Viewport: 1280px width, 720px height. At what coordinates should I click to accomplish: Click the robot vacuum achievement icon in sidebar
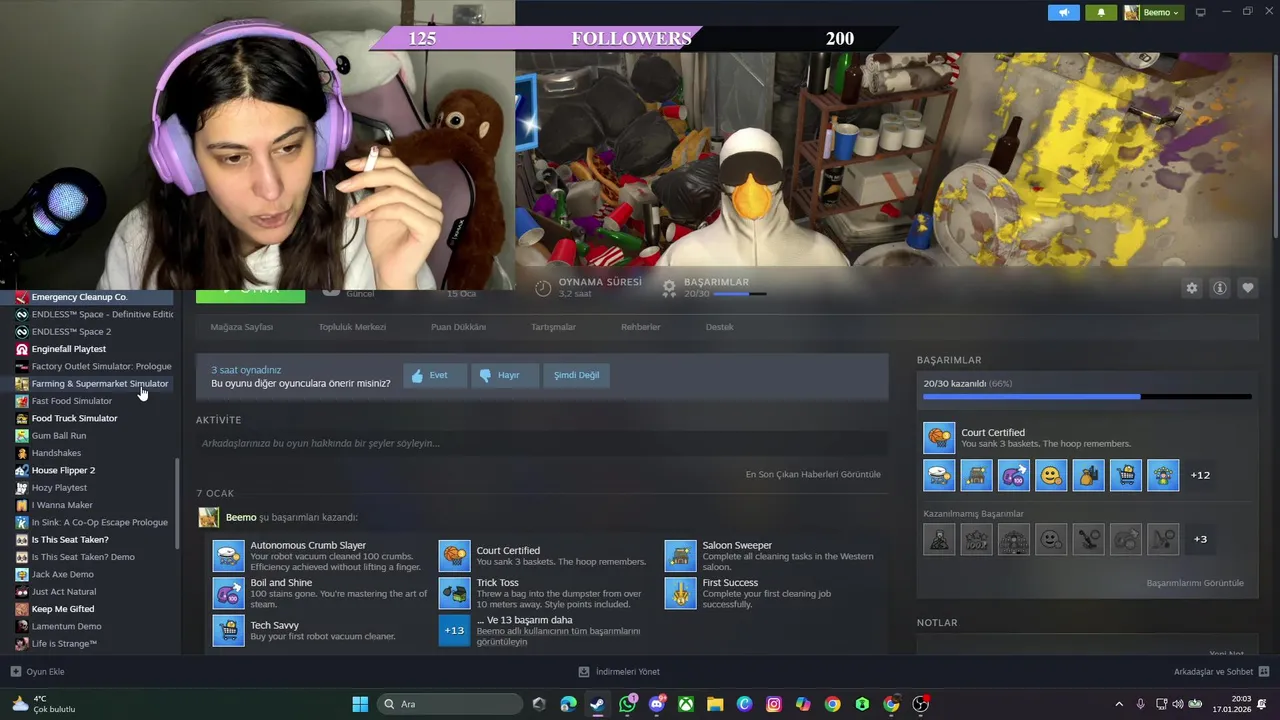[x=939, y=475]
